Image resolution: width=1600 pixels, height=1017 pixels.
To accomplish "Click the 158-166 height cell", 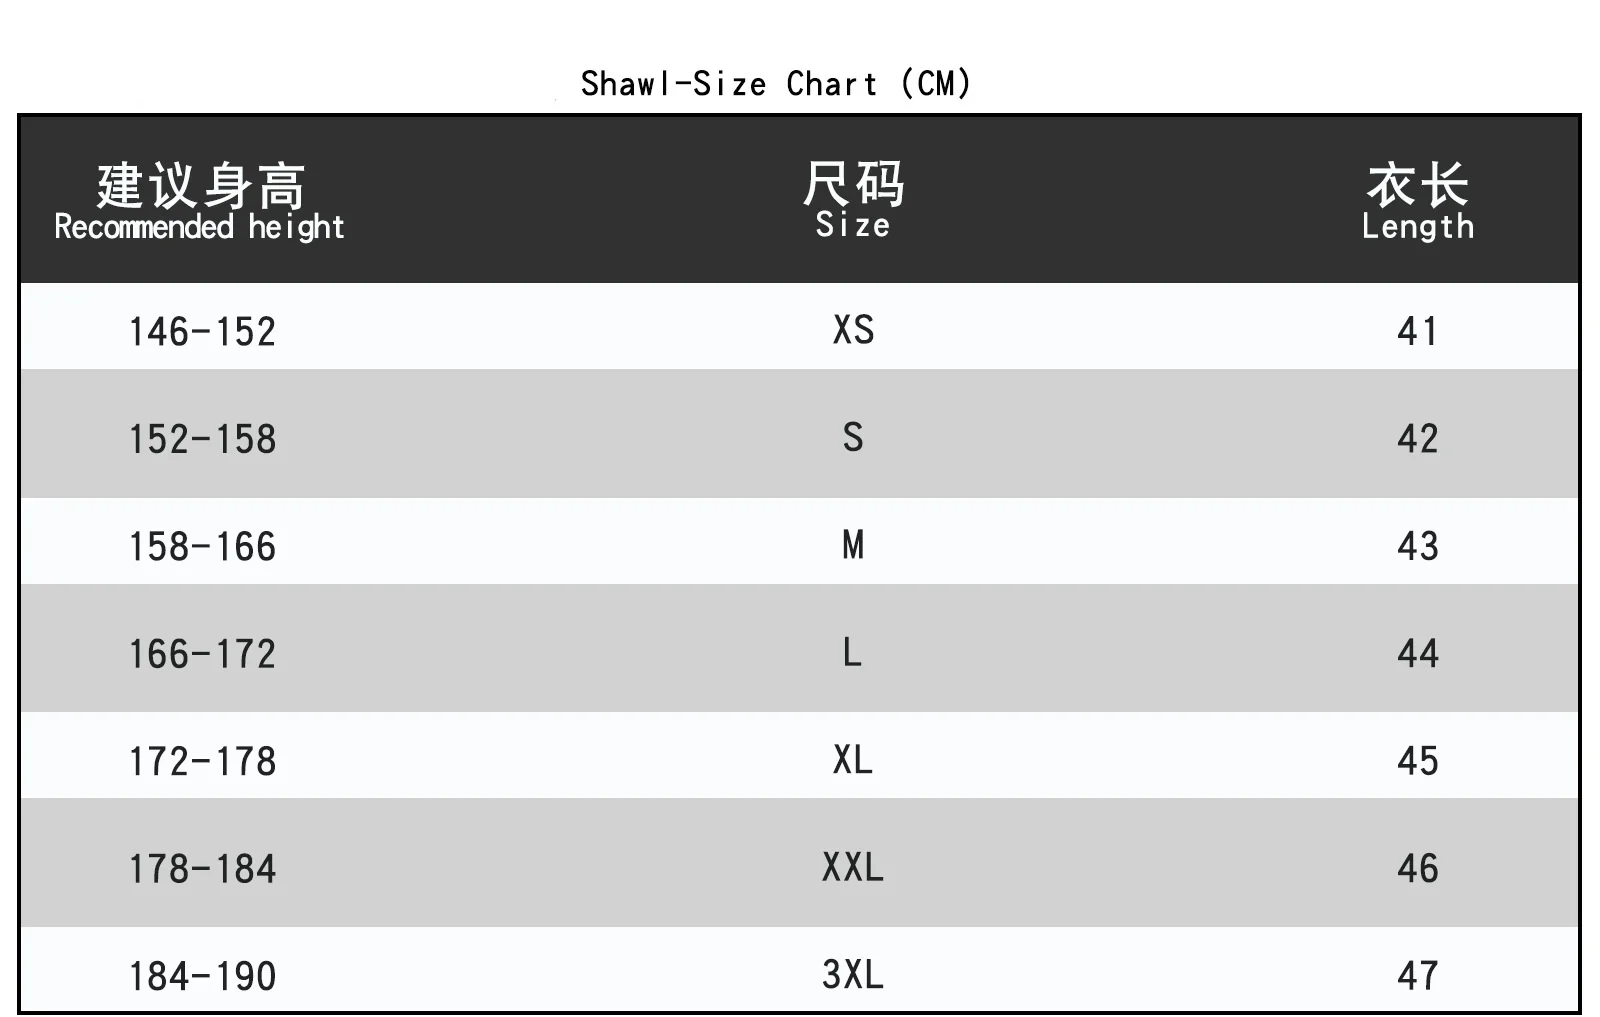I will coord(202,547).
